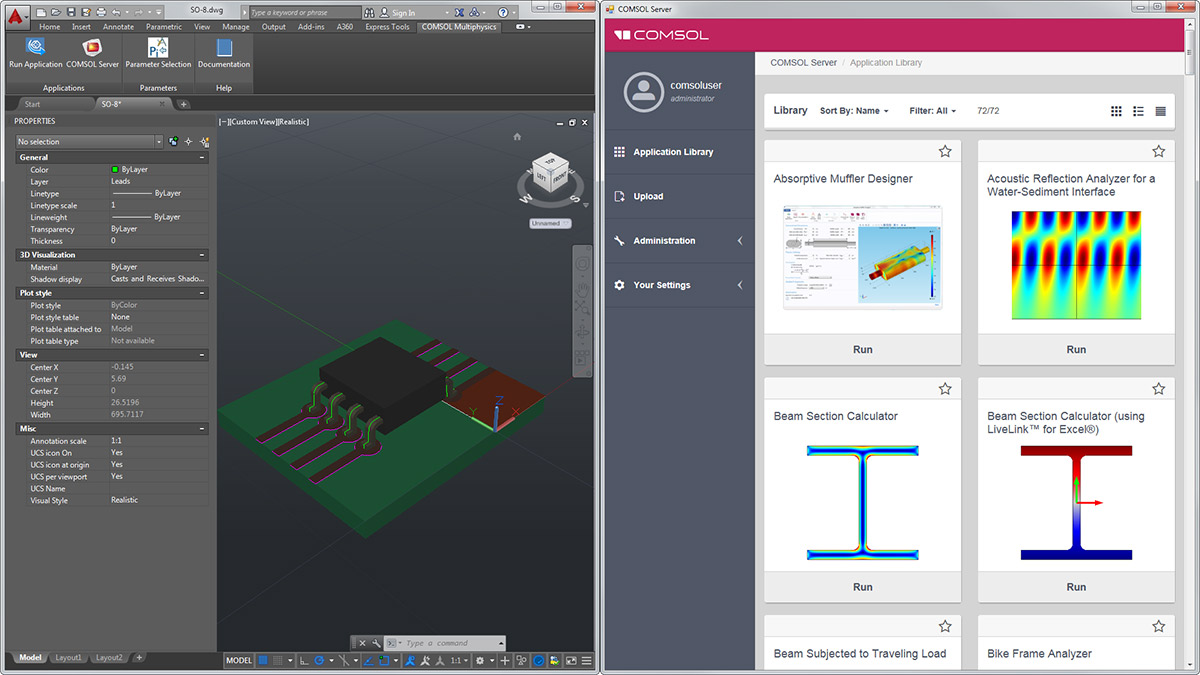Star the Beam Section Calculator app

coord(944,389)
